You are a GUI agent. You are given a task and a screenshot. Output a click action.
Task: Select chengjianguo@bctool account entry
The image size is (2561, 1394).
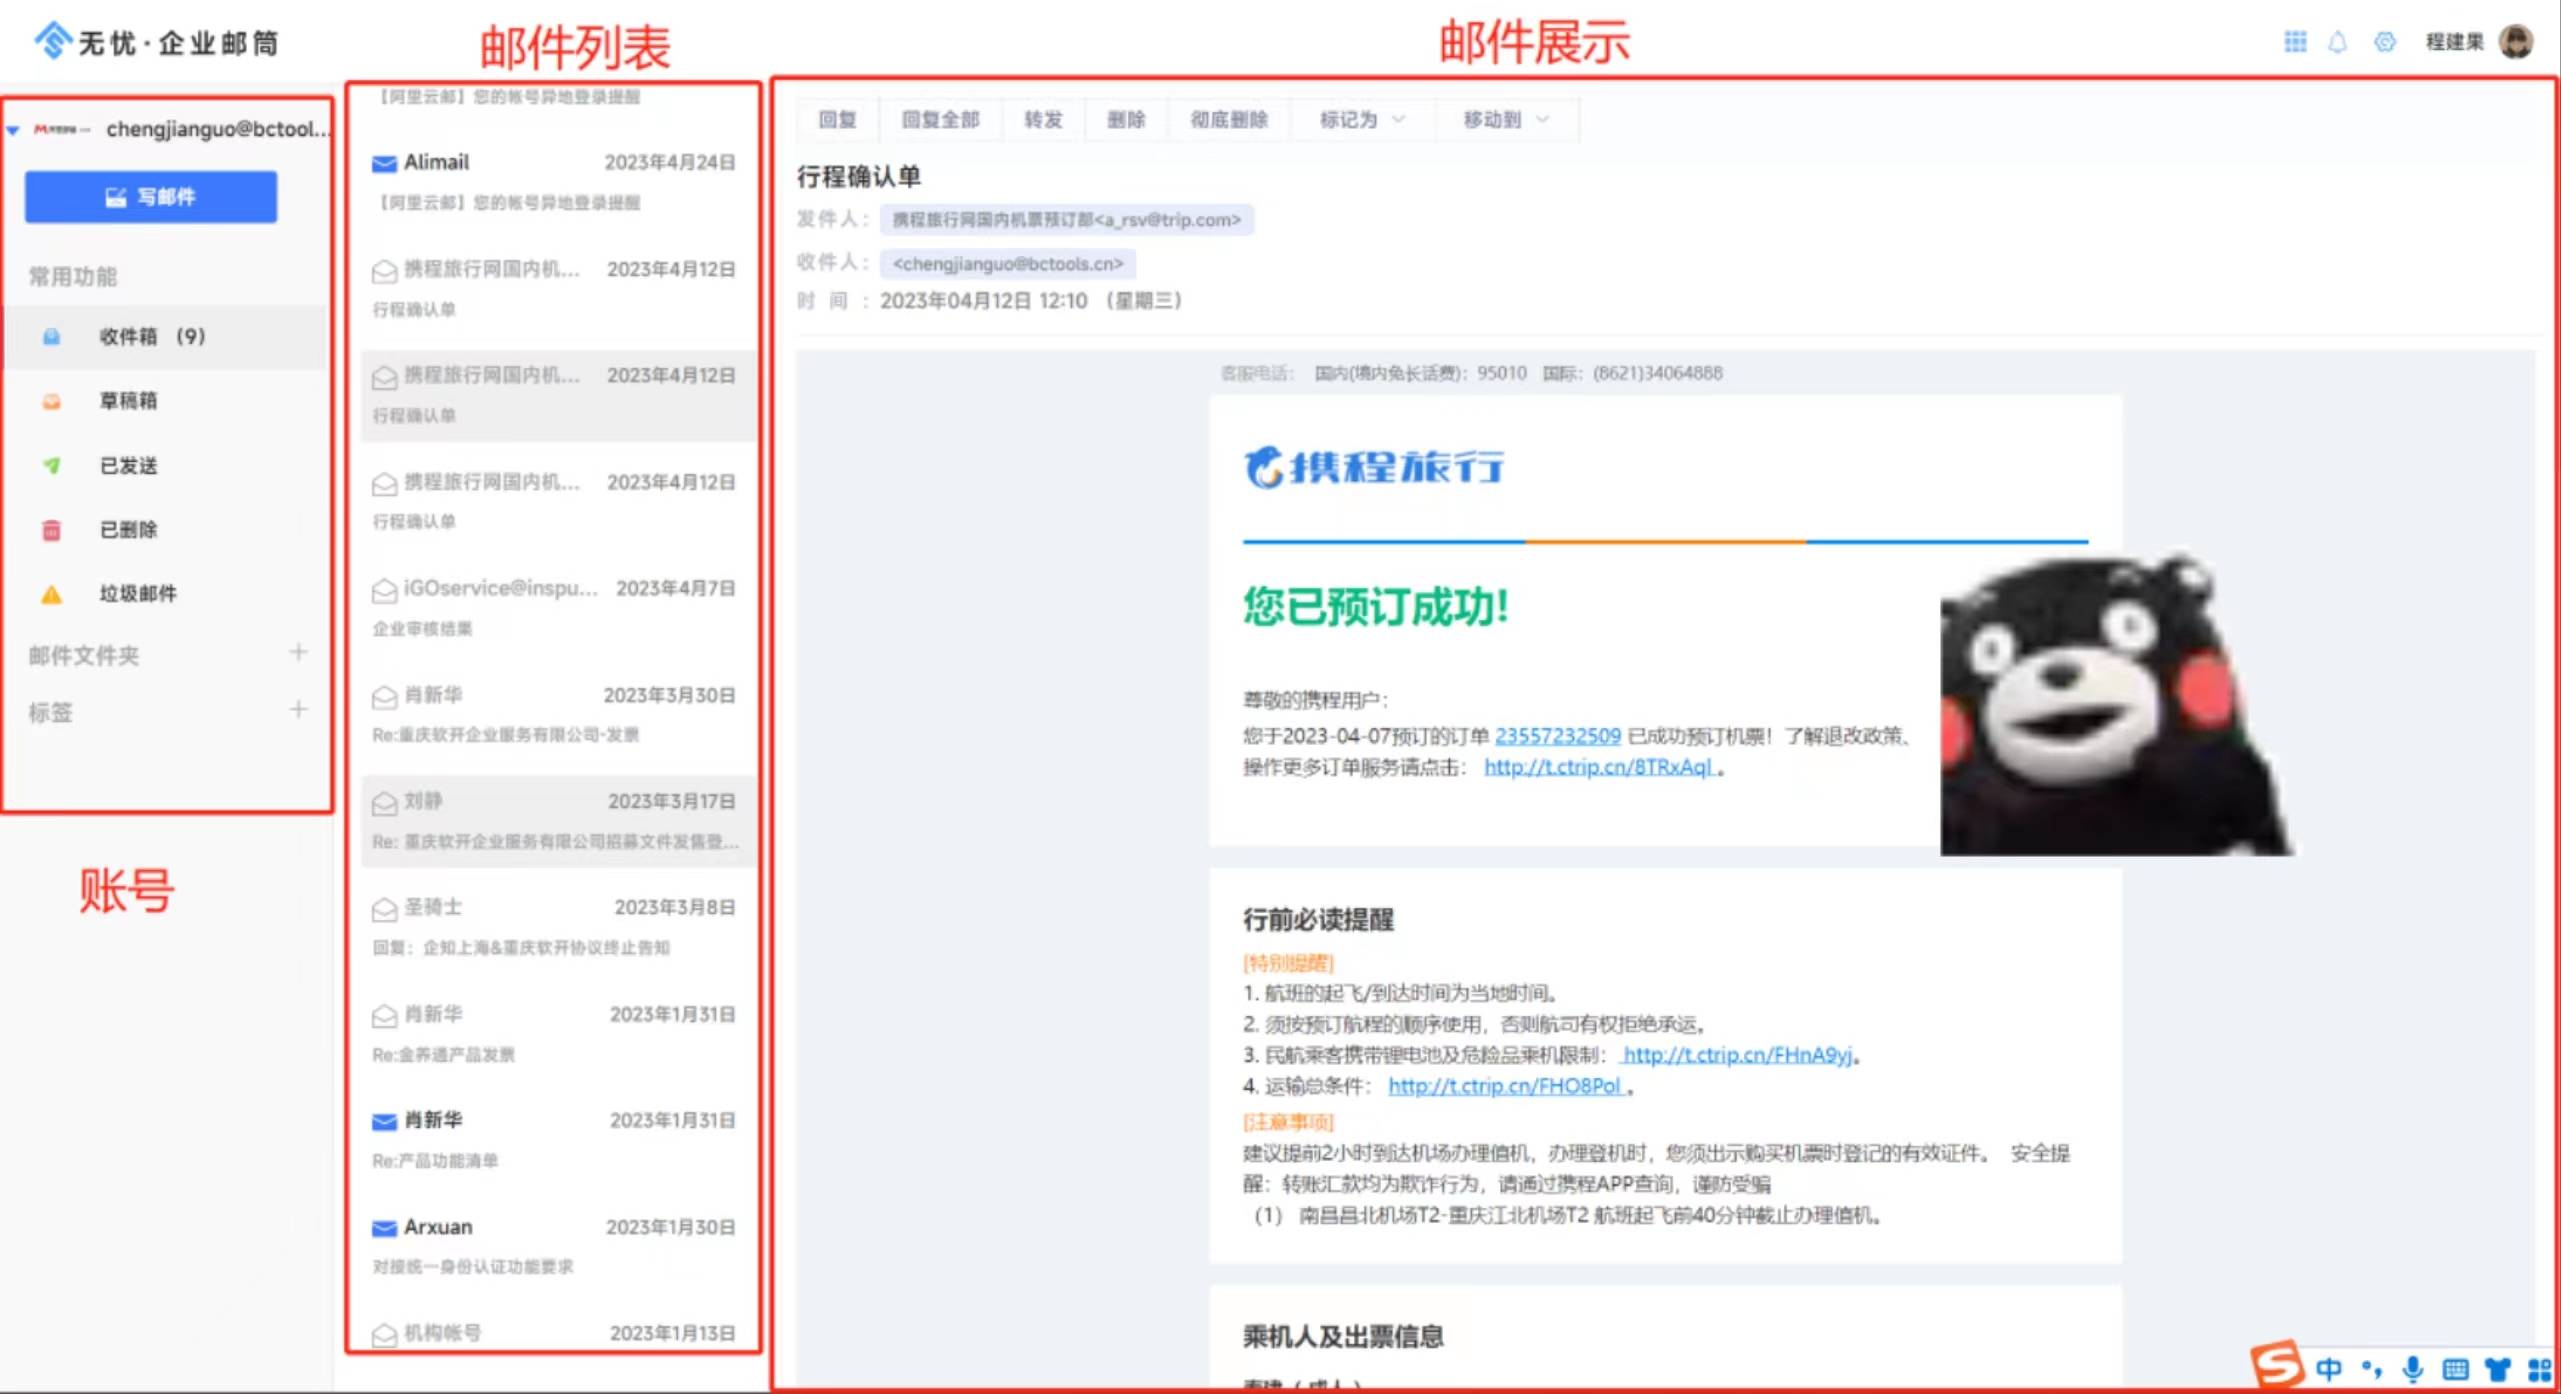click(217, 130)
